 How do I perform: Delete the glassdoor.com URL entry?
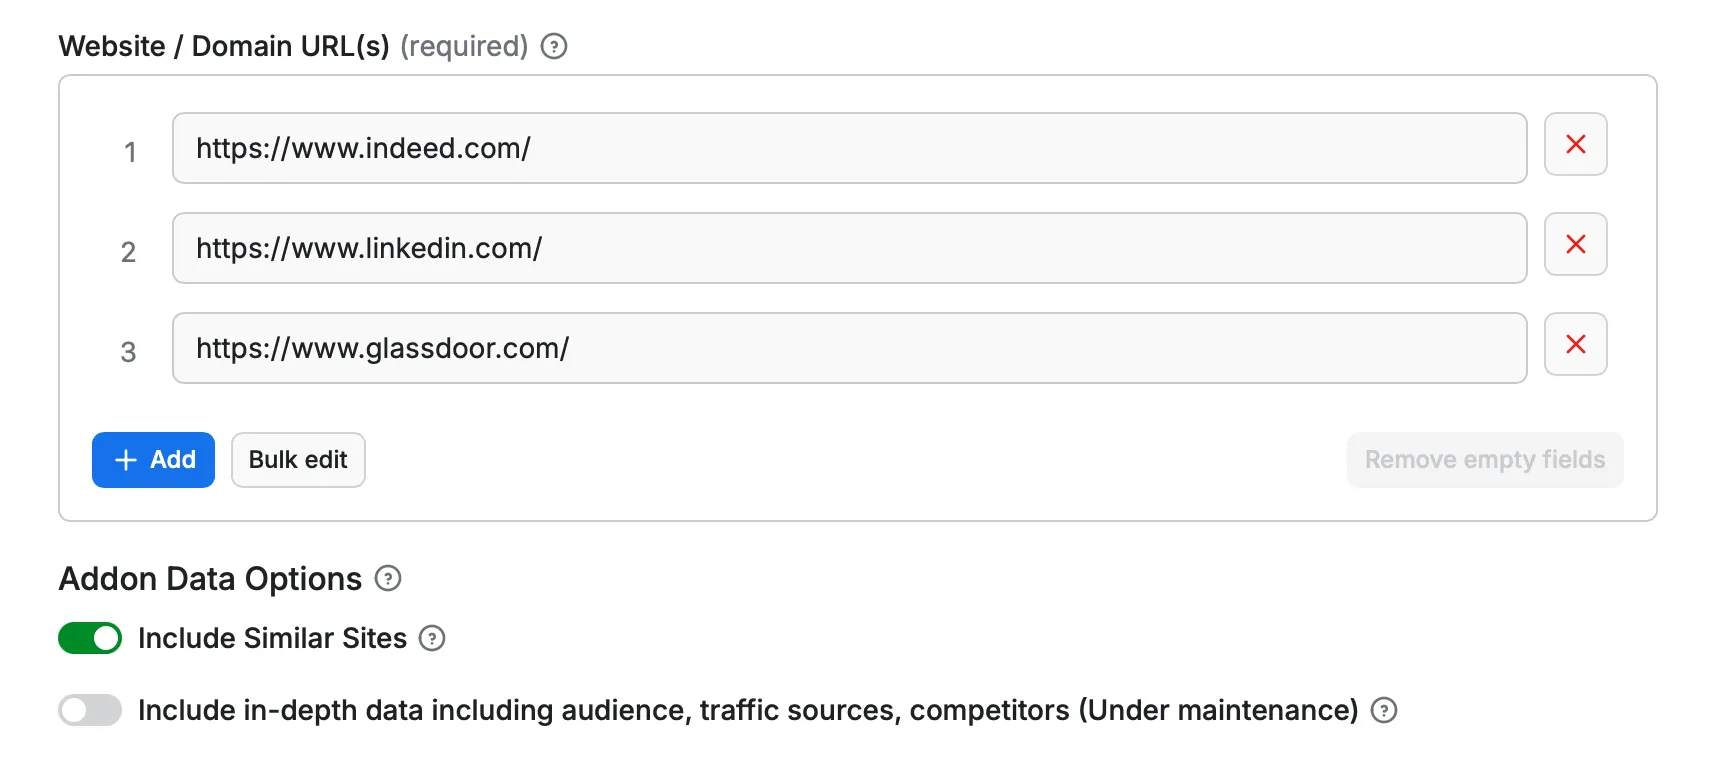[x=1576, y=344]
